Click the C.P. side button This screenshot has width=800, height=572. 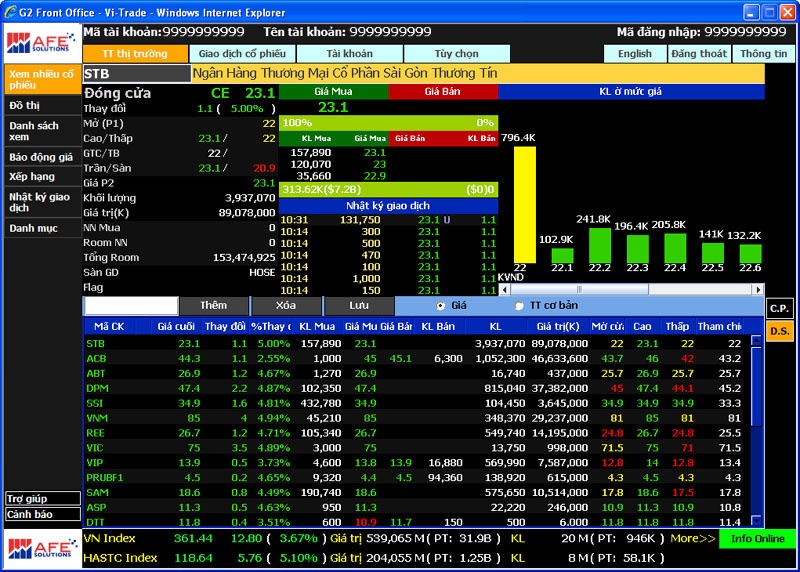coord(779,309)
